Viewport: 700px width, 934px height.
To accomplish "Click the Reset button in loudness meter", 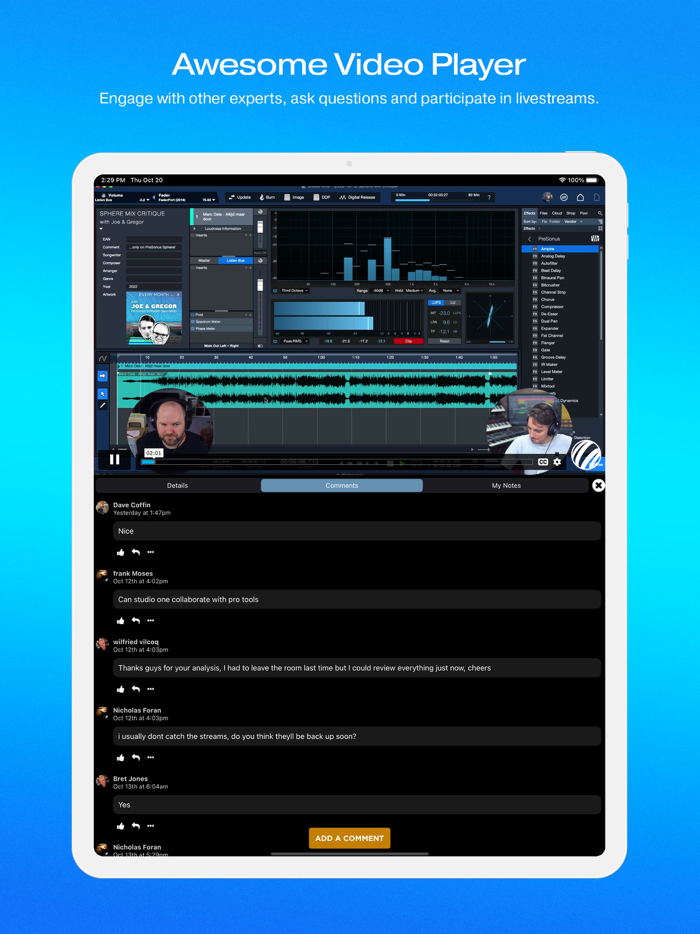I will coord(444,341).
